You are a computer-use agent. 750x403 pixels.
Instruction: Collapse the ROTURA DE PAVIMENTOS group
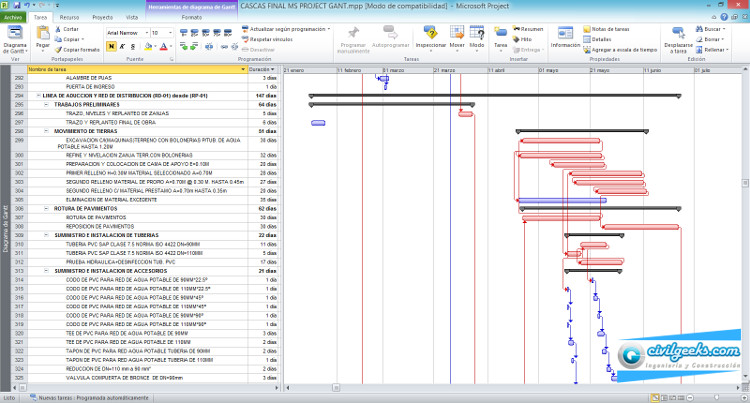(44, 208)
